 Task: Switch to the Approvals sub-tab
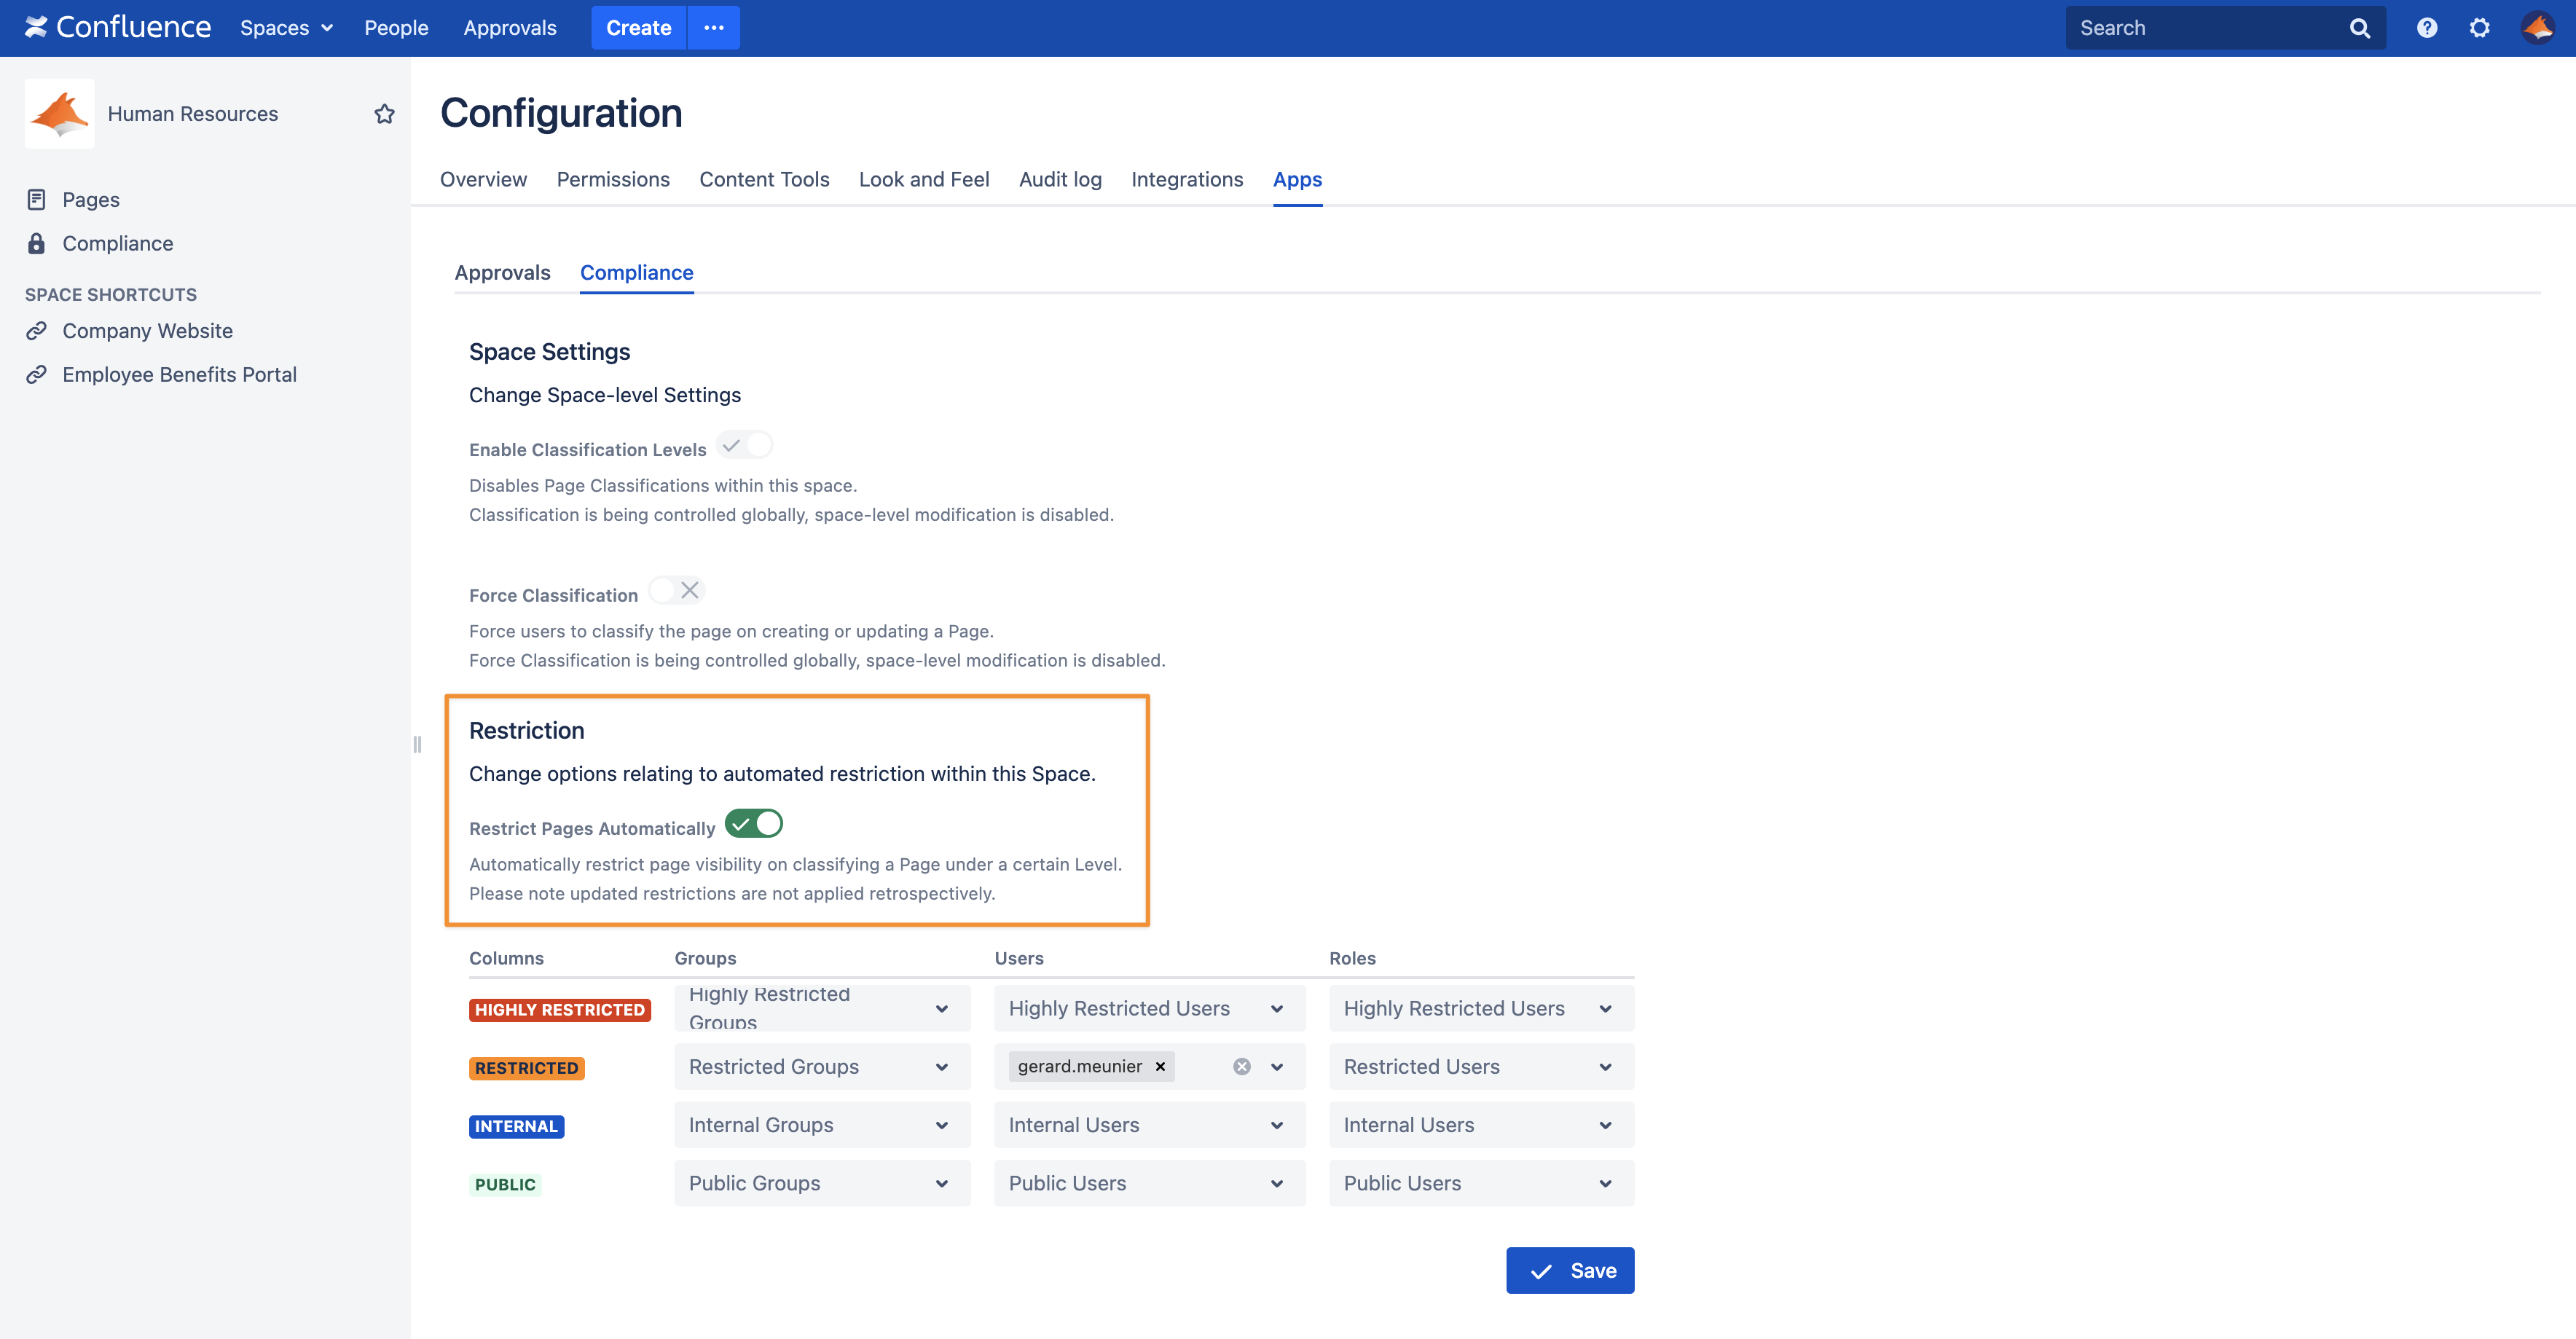502,273
